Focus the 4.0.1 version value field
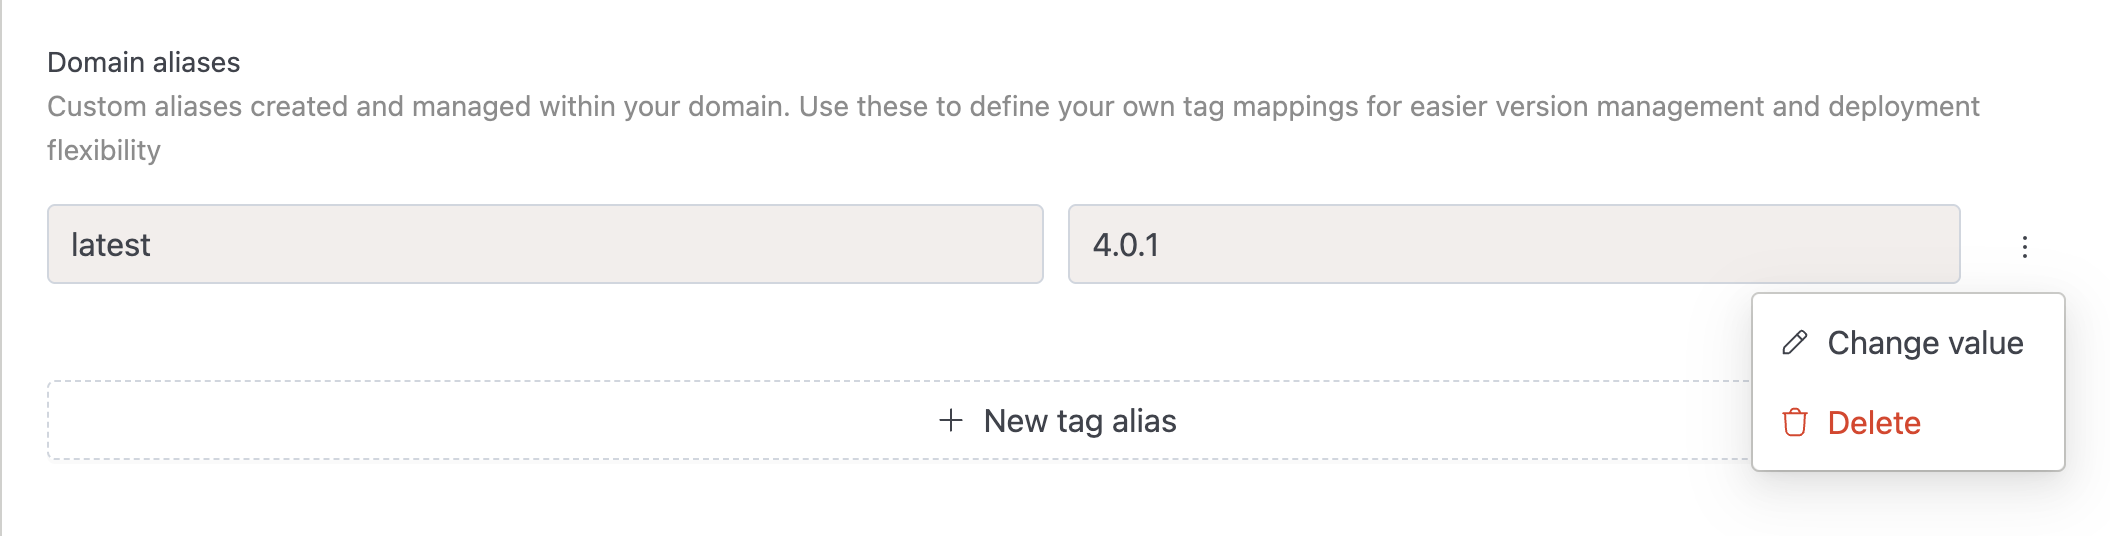Screen dimensions: 2110x536 pyautogui.click(x=1513, y=244)
